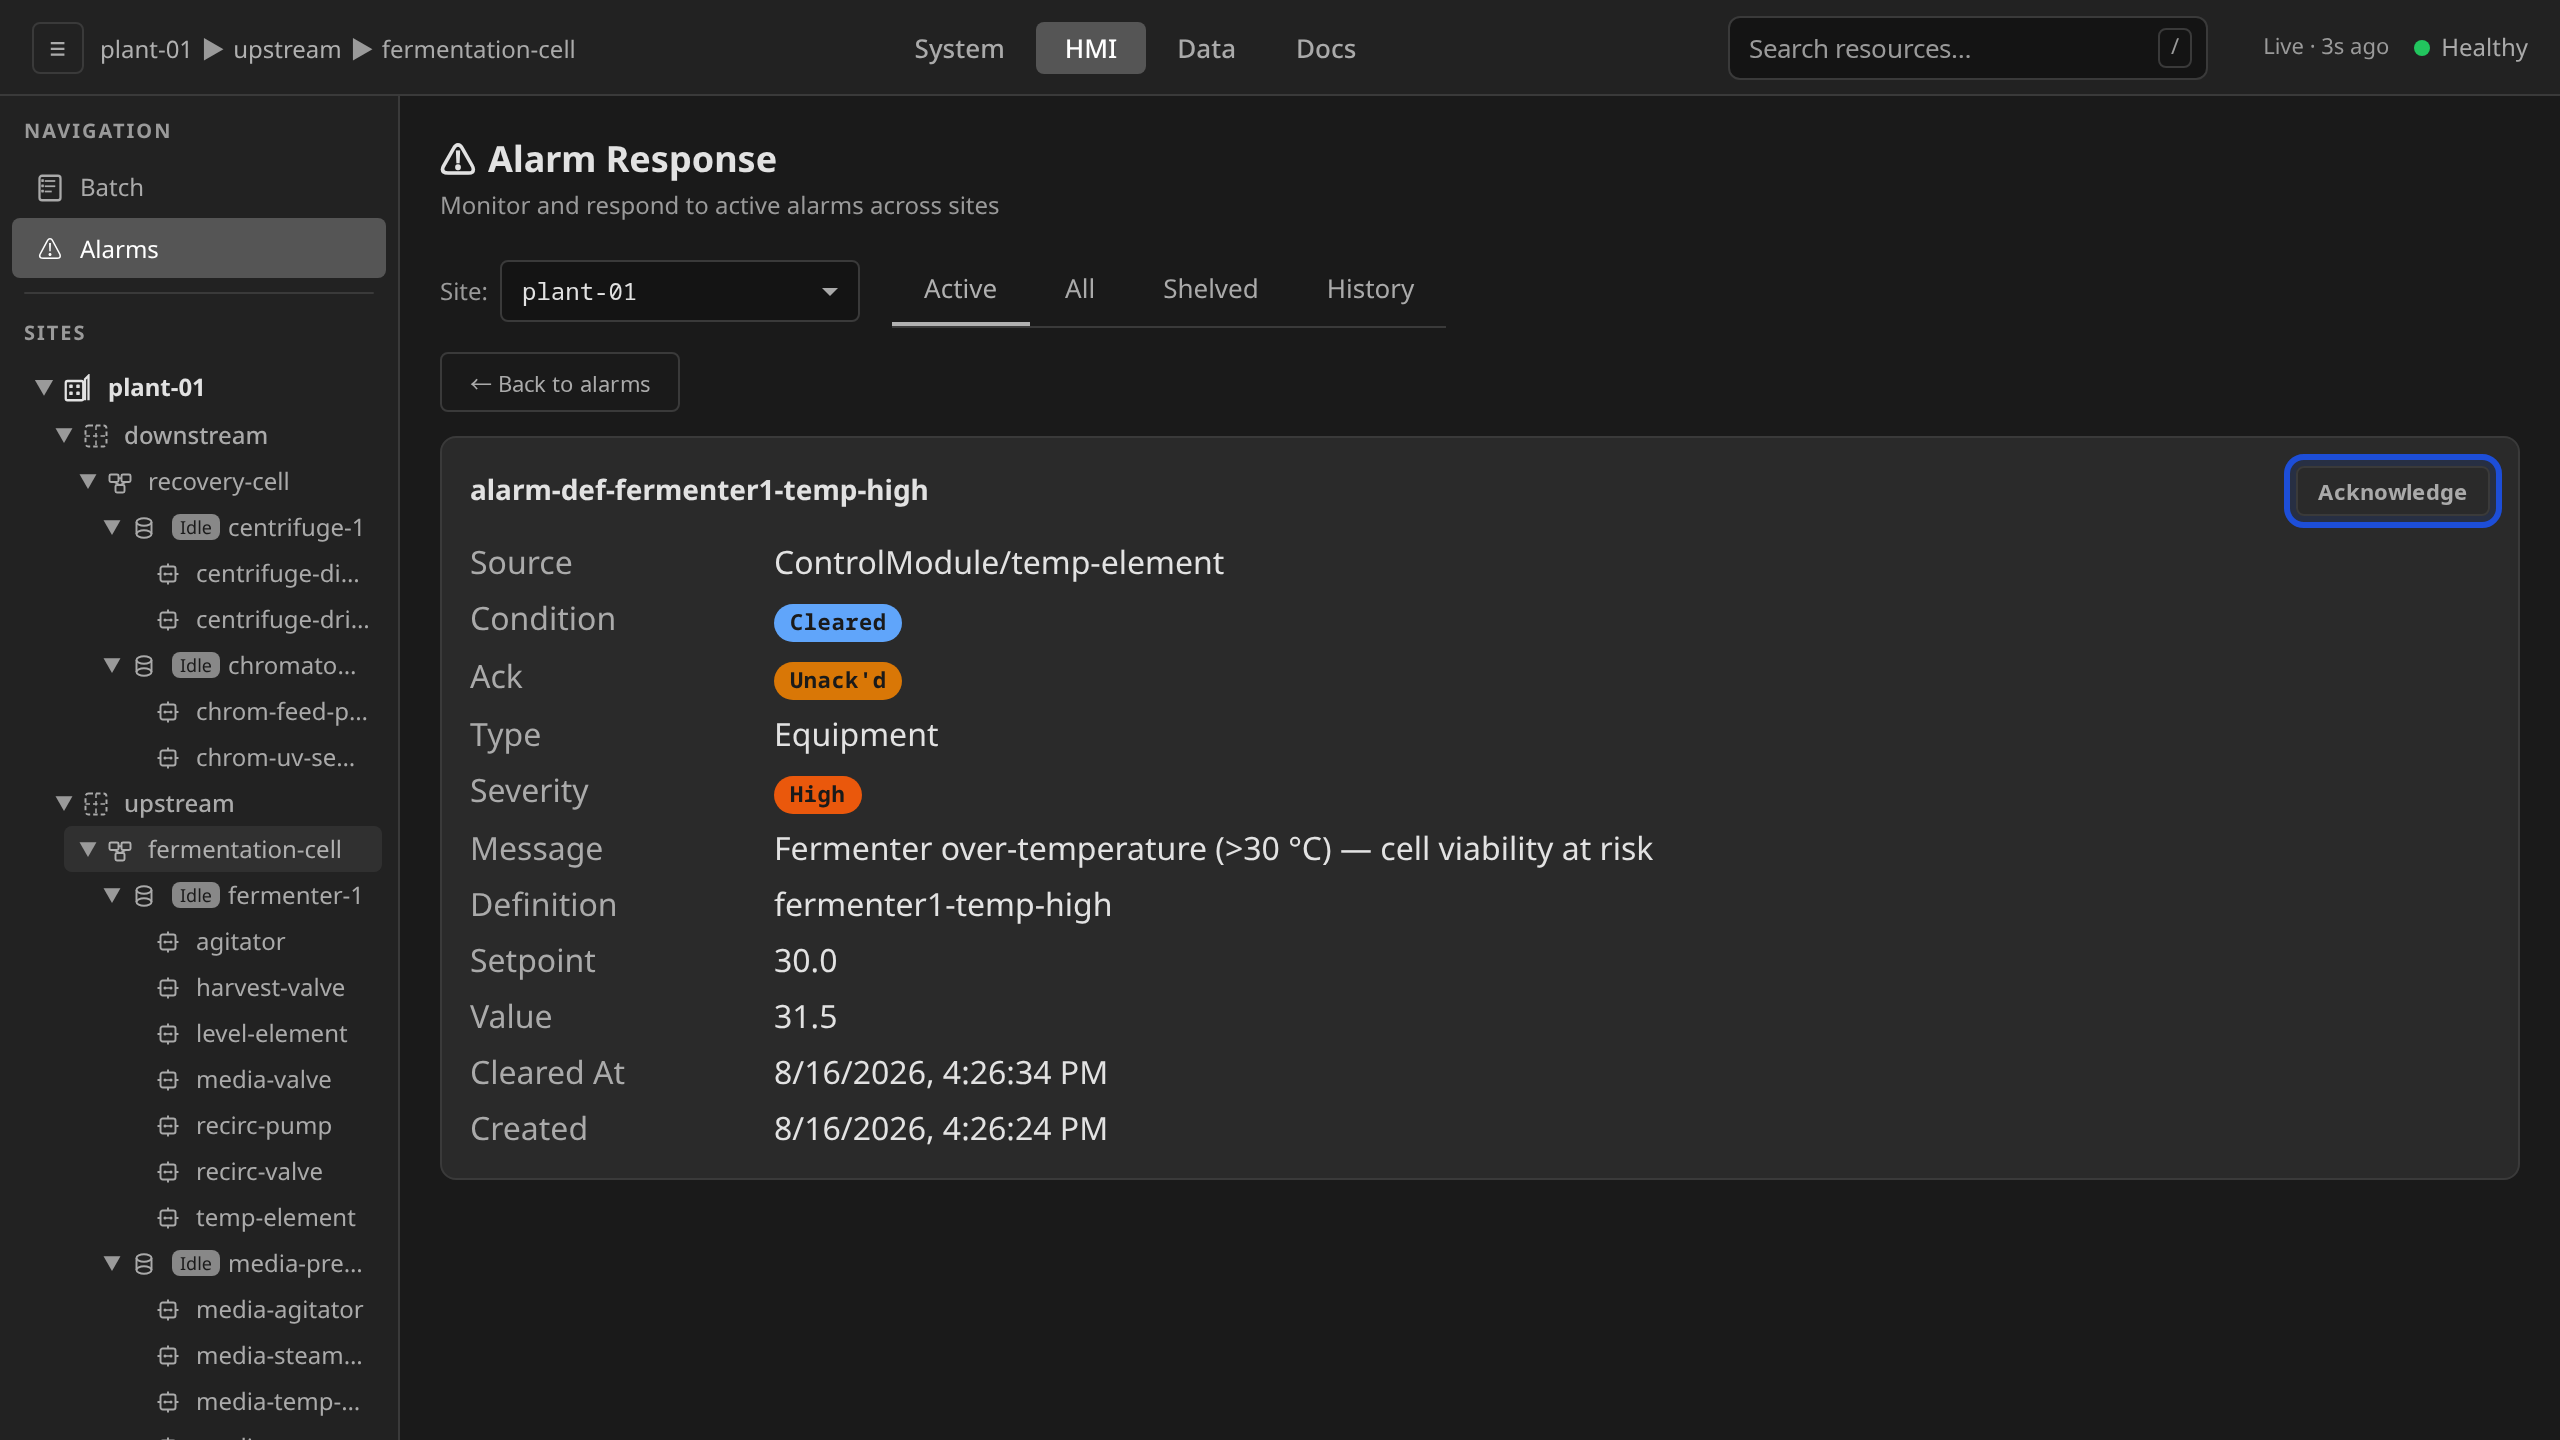Click the ControlModule/temp-element source value
This screenshot has width=2560, height=1440.
(x=999, y=563)
